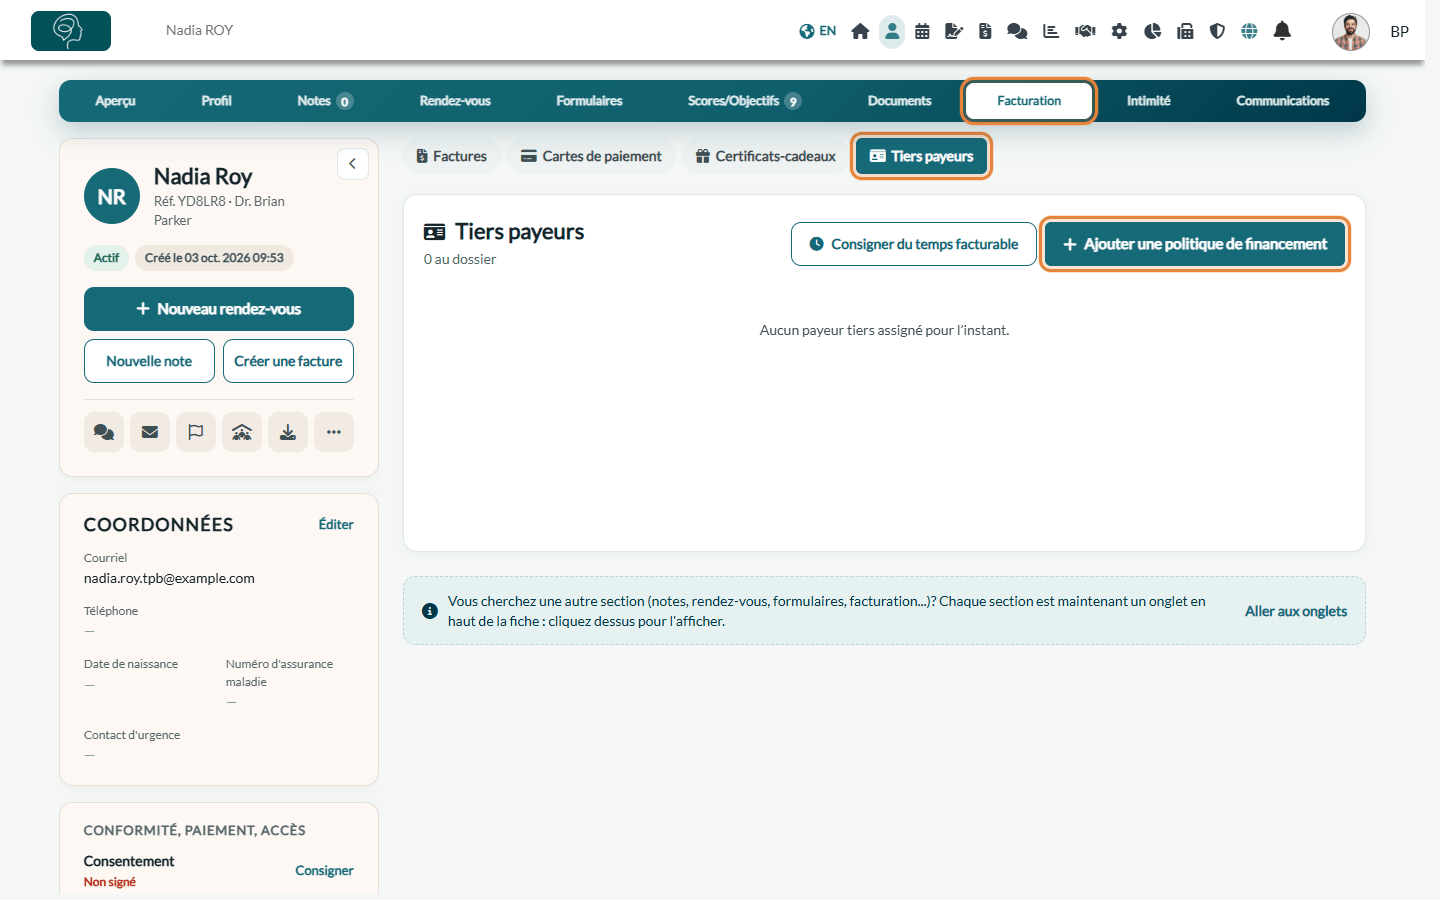
Task: Switch to the Documents tab
Action: 899,101
